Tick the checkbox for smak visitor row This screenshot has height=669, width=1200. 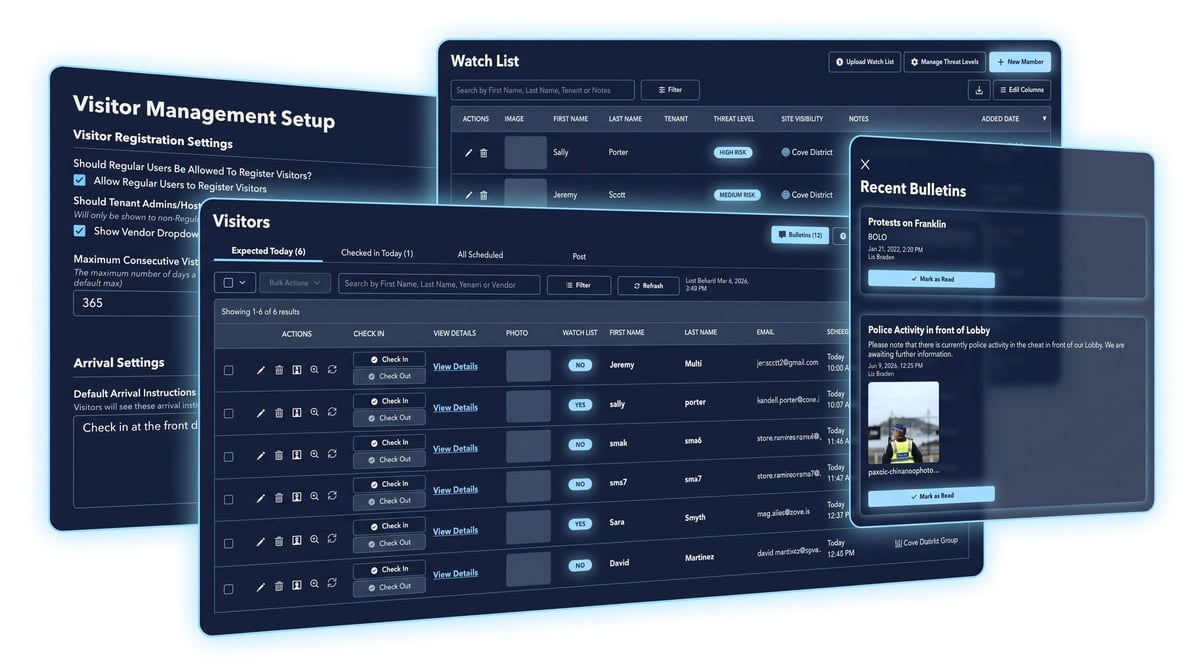228,456
